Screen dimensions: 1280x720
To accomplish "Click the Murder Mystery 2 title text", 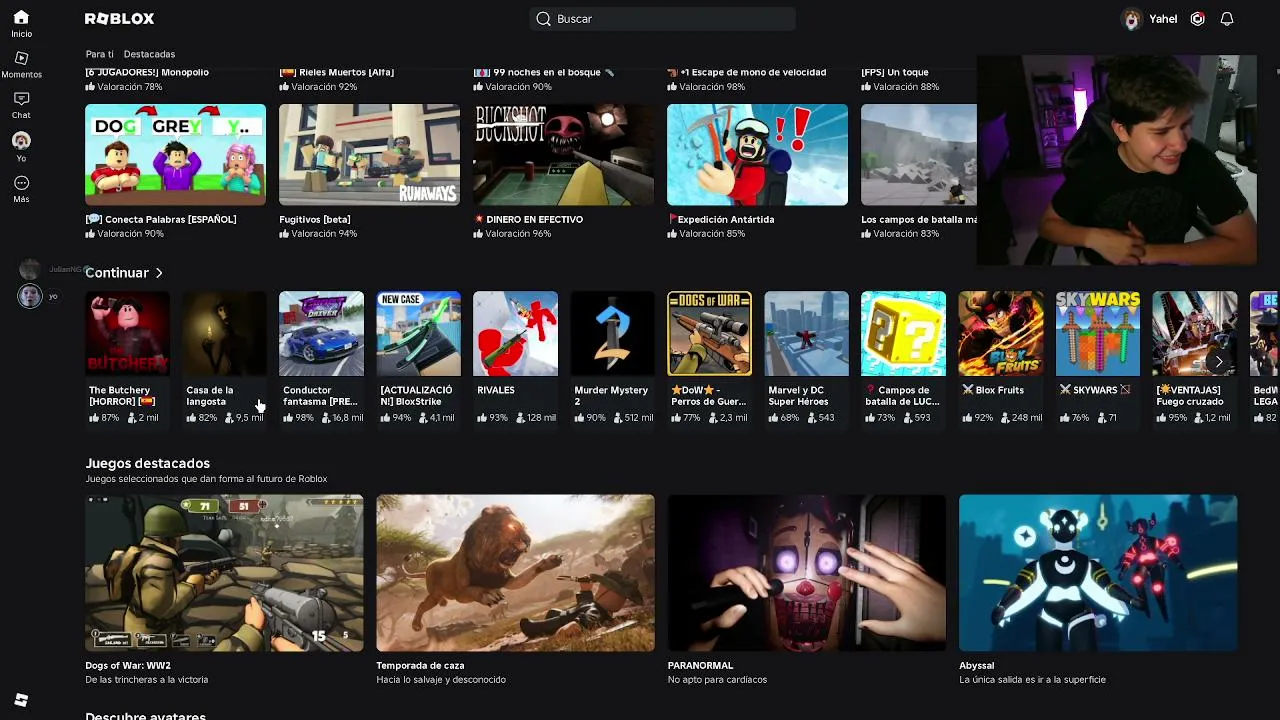I will point(611,396).
